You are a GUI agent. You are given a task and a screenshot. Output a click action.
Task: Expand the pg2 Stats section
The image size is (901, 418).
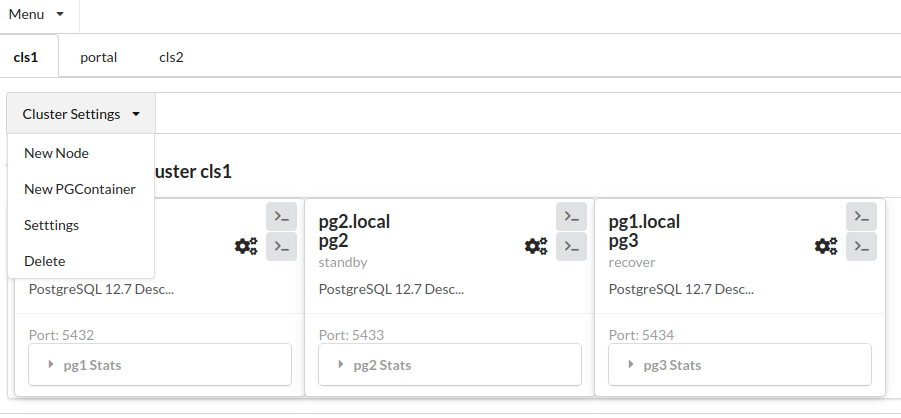point(450,365)
